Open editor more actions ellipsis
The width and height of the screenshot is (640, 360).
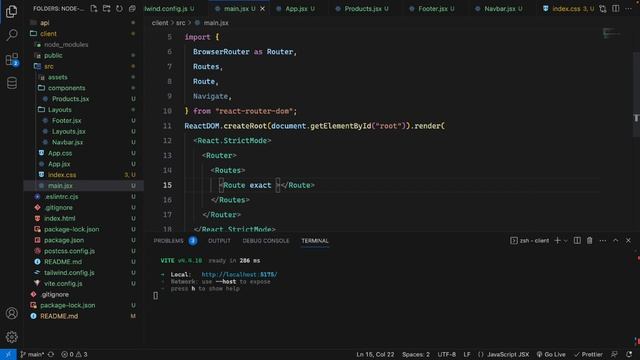628,9
